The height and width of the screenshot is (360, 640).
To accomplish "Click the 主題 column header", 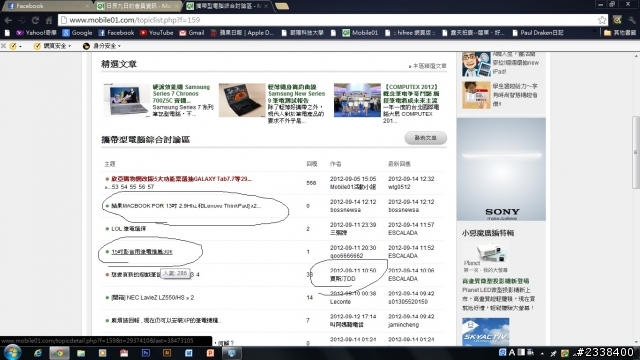I will click(x=110, y=164).
